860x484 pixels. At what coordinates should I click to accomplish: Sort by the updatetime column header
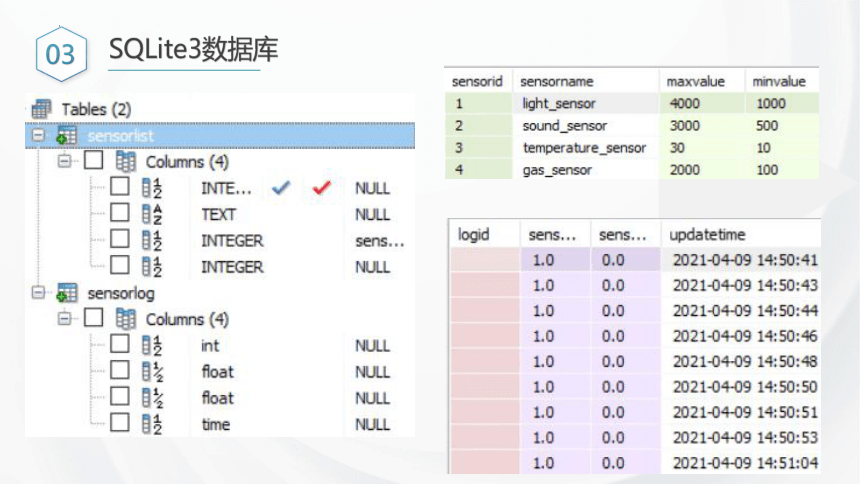[x=741, y=234]
